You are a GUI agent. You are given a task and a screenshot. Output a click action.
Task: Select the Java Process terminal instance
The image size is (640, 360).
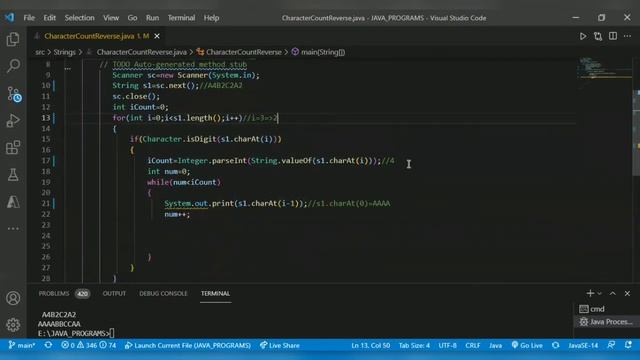click(607, 322)
